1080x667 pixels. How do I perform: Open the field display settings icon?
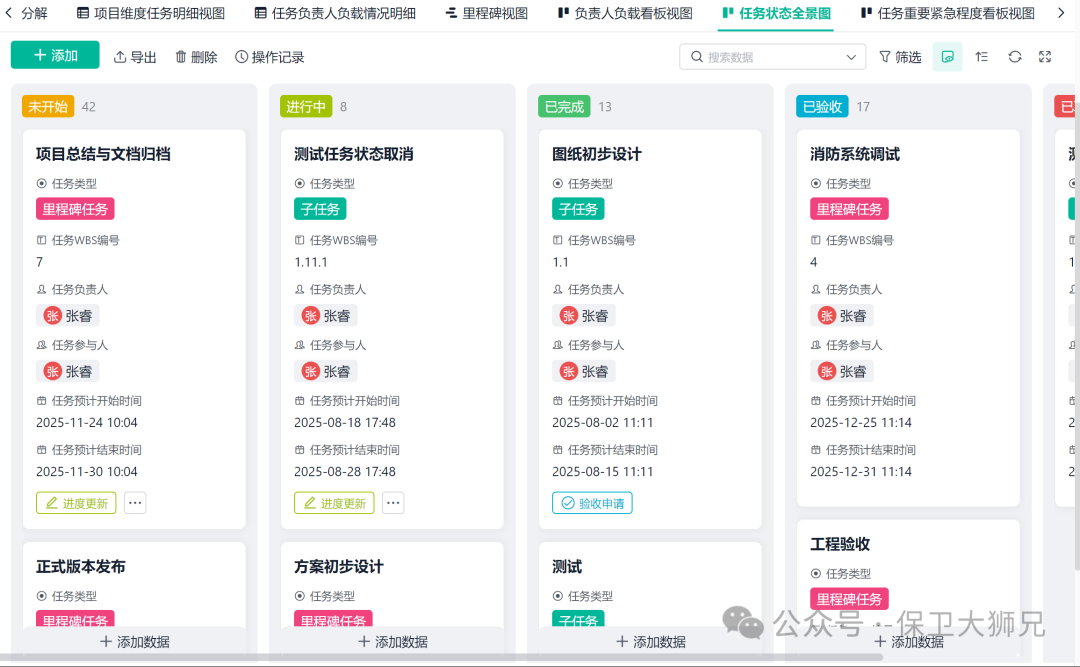981,57
